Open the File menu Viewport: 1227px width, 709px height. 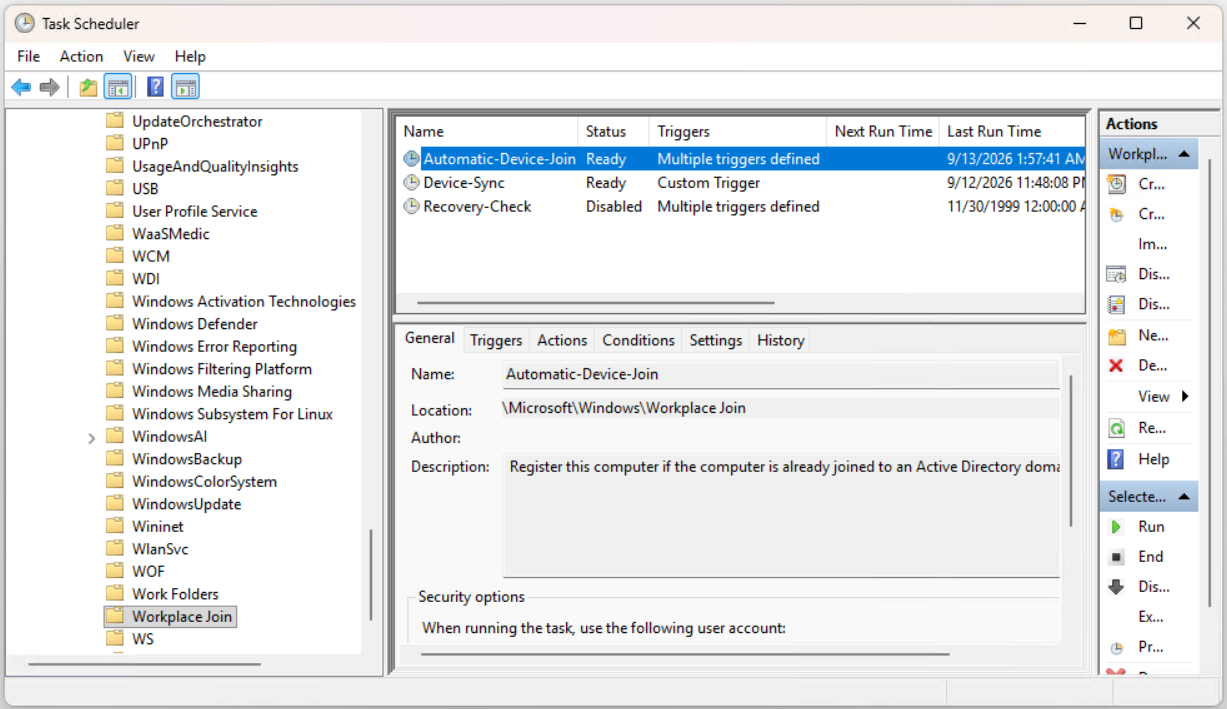tap(28, 56)
